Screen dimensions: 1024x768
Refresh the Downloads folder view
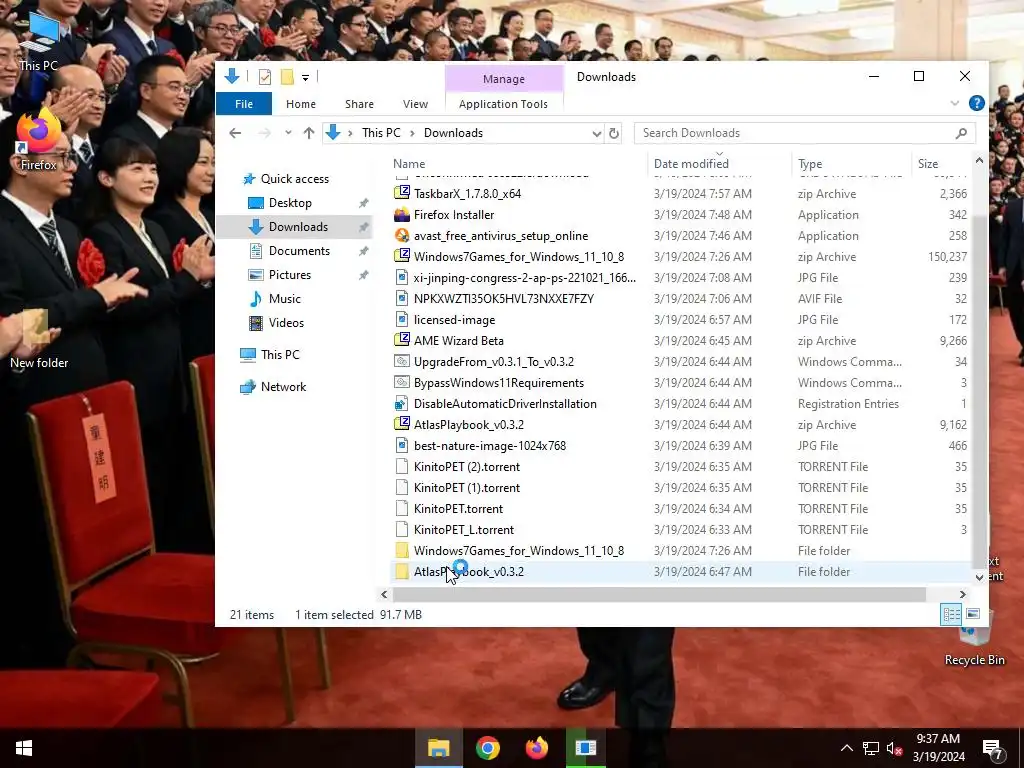point(614,133)
